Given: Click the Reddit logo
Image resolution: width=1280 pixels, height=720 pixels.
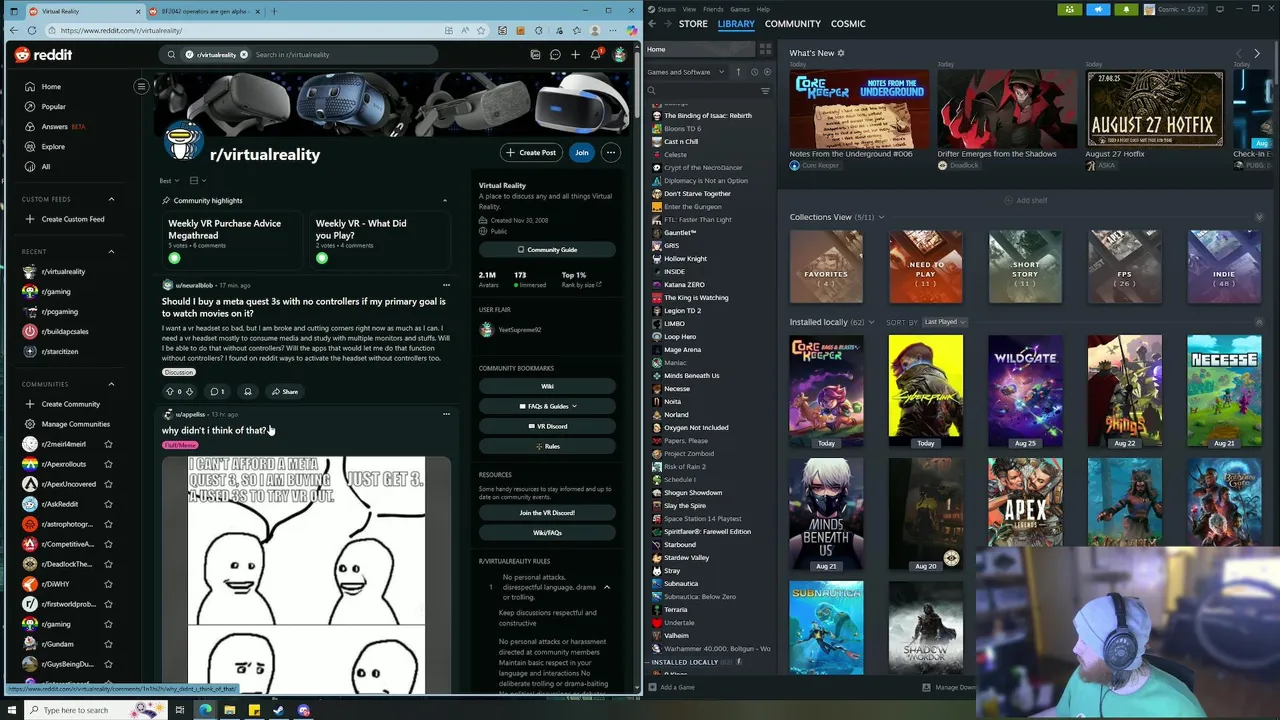Looking at the screenshot, I should tap(43, 55).
